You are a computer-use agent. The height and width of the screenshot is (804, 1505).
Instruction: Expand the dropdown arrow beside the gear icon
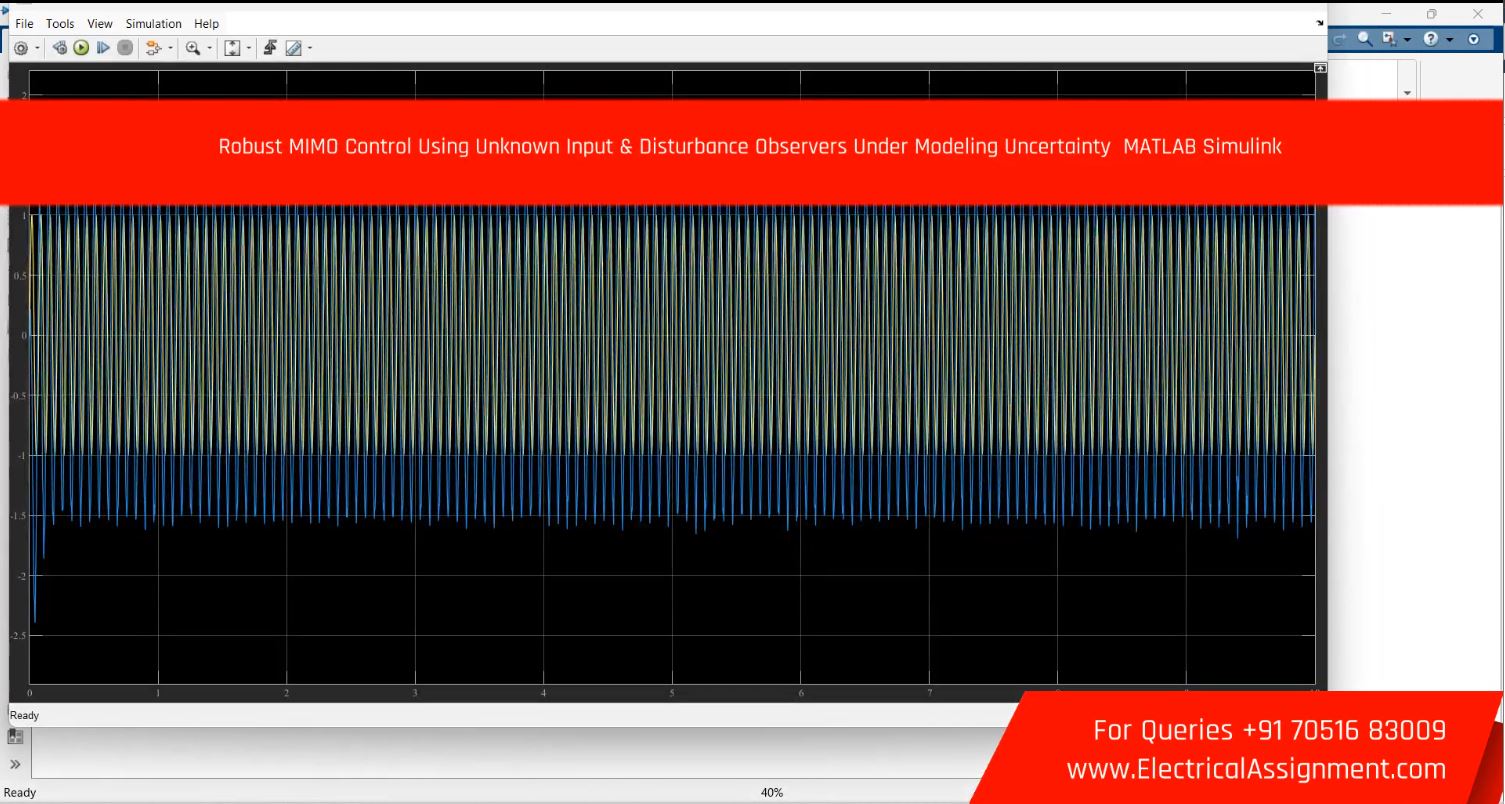(38, 48)
